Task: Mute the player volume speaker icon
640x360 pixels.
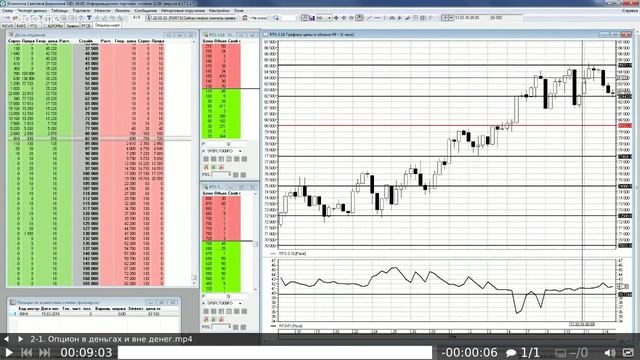Action: click(x=609, y=353)
